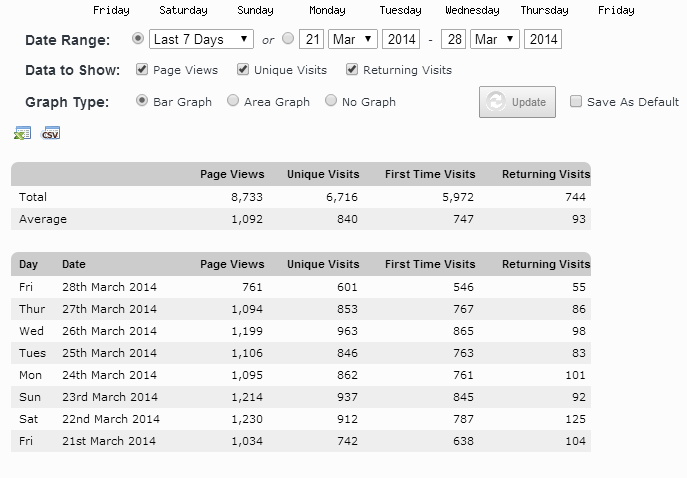This screenshot has height=478, width=687.
Task: Open the start month Mar dropdown
Action: [353, 39]
